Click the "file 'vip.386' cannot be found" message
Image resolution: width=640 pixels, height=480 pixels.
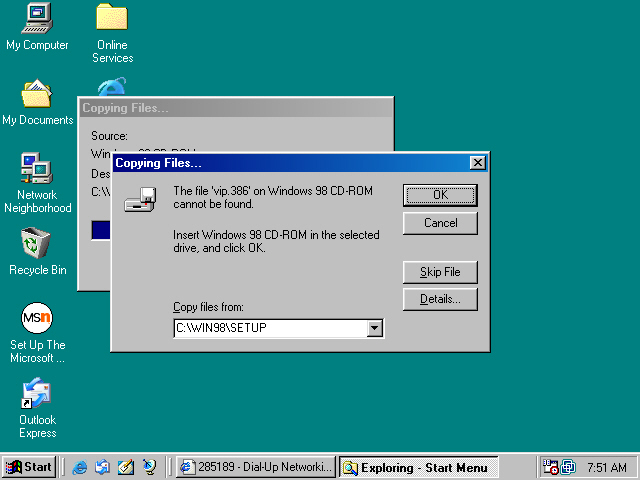tap(273, 197)
